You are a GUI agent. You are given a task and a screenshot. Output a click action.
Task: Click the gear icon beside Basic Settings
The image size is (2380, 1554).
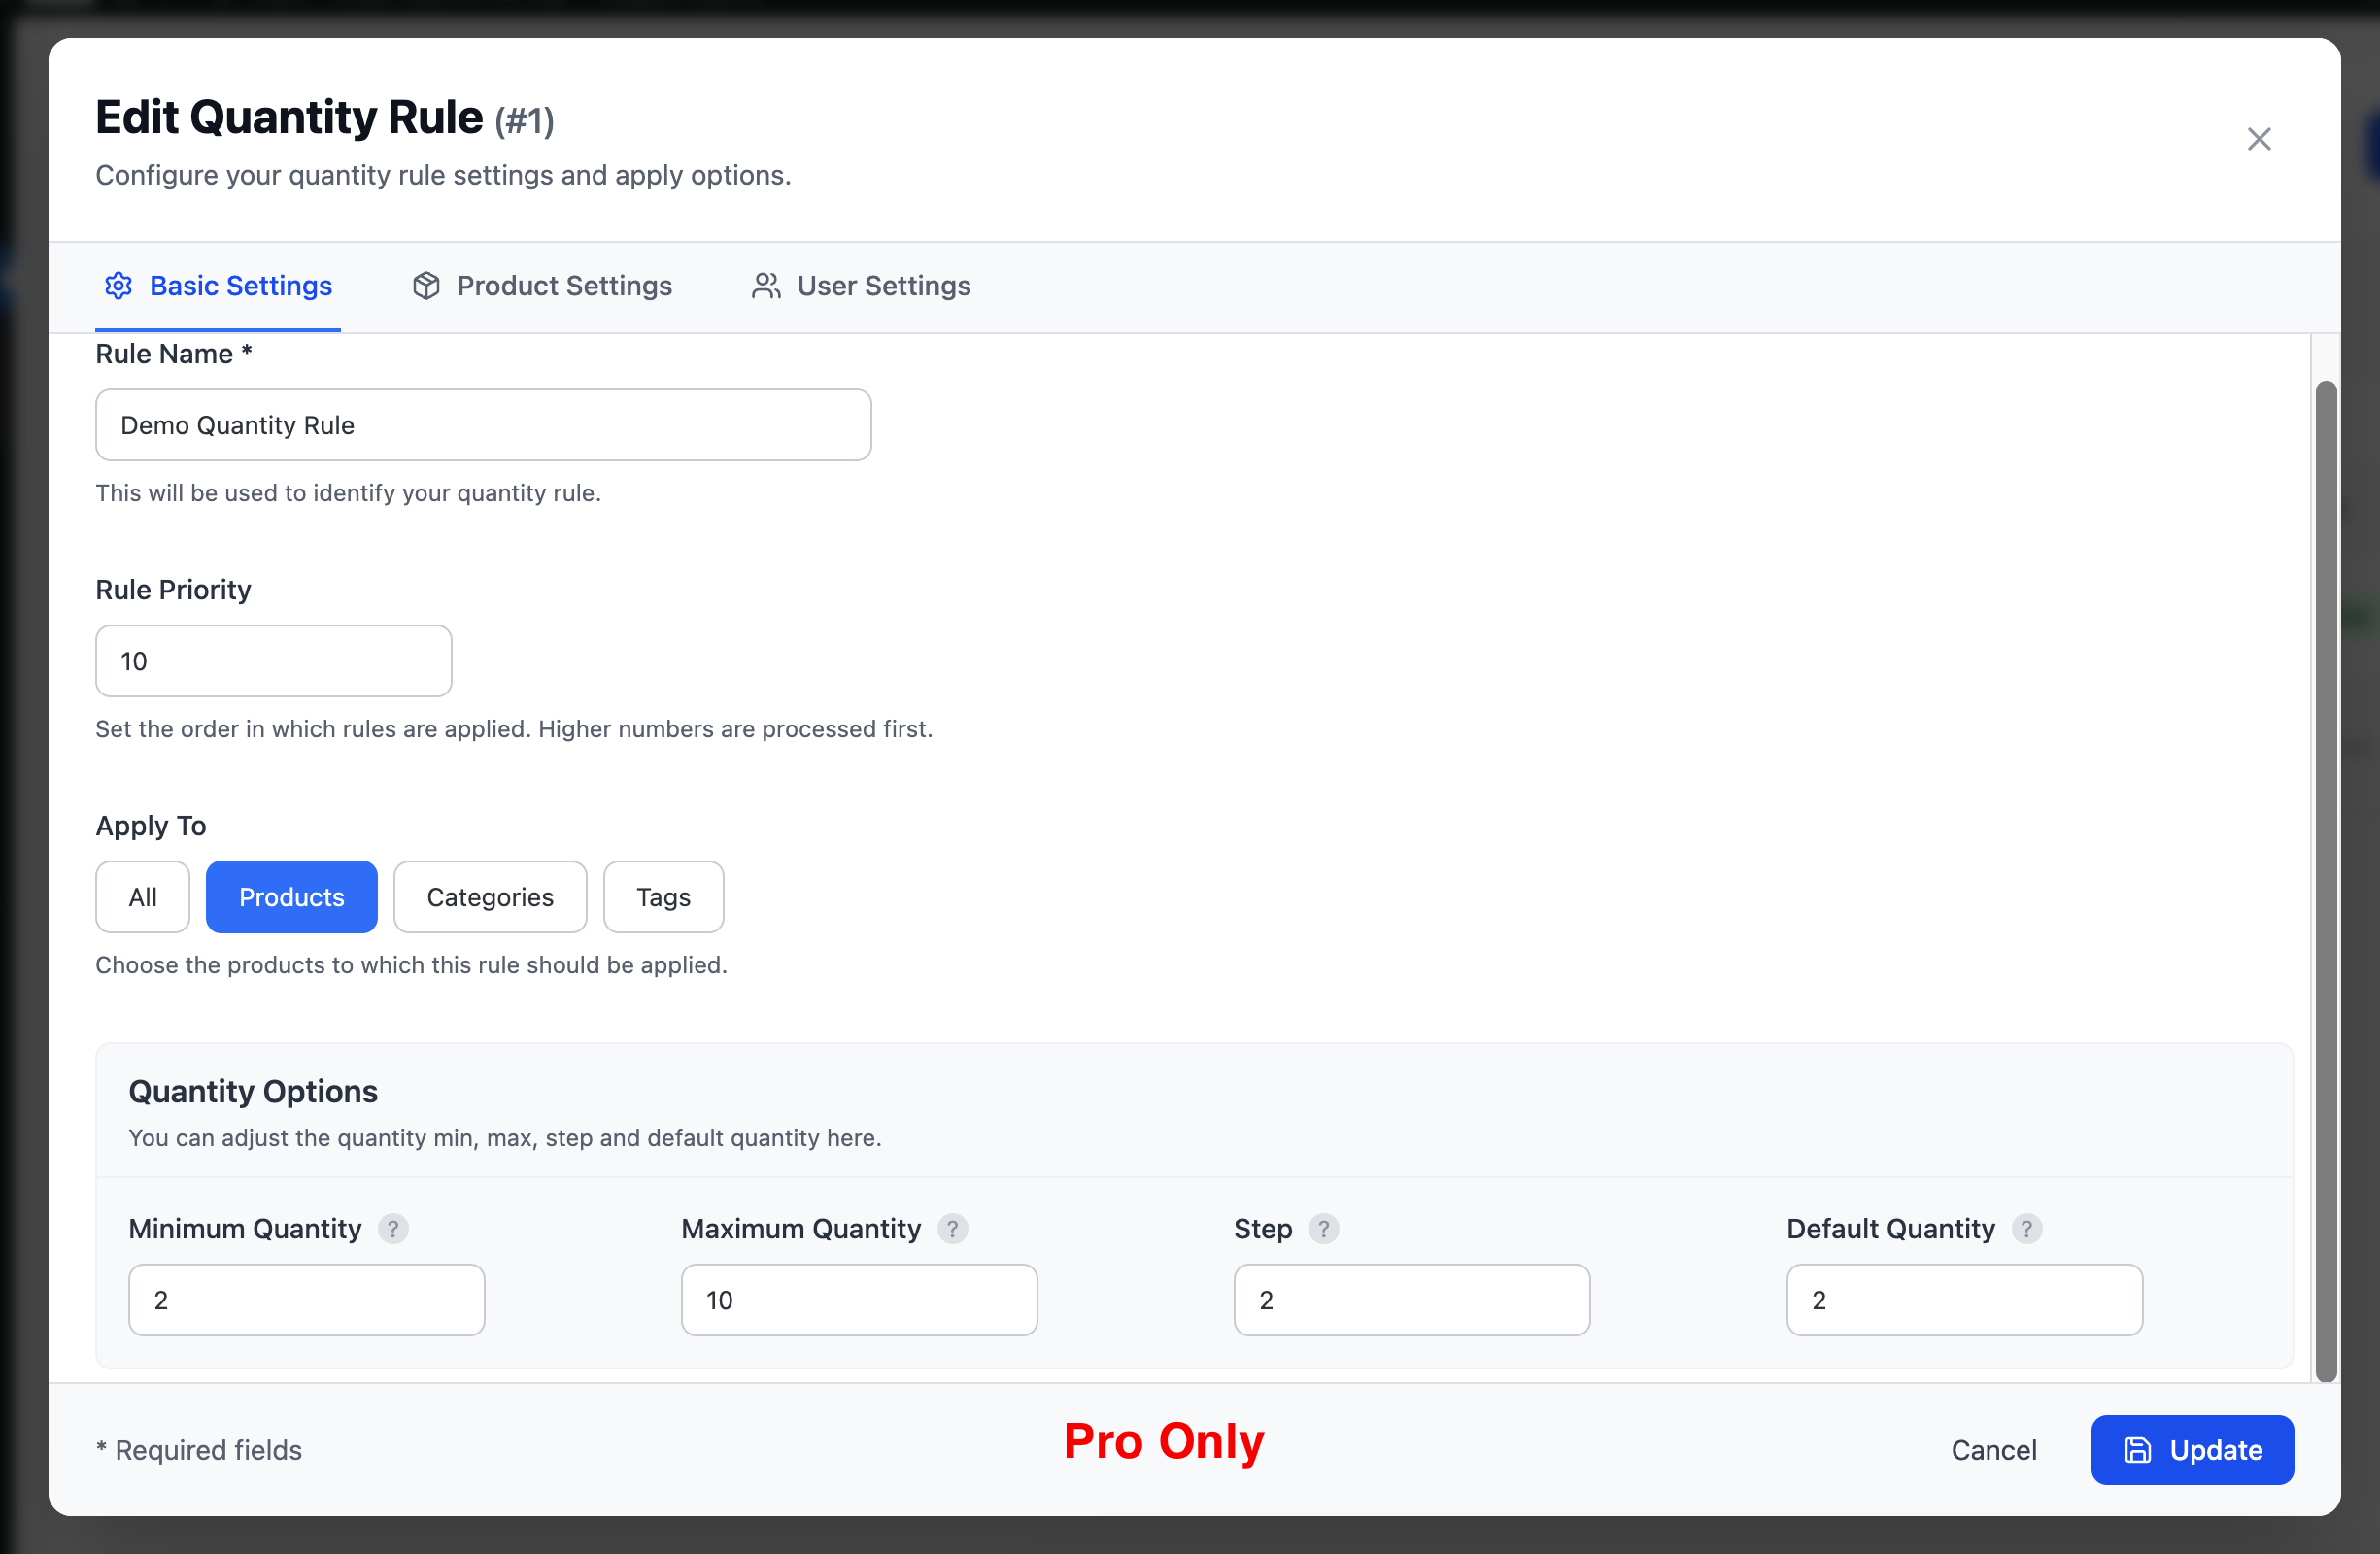click(118, 286)
